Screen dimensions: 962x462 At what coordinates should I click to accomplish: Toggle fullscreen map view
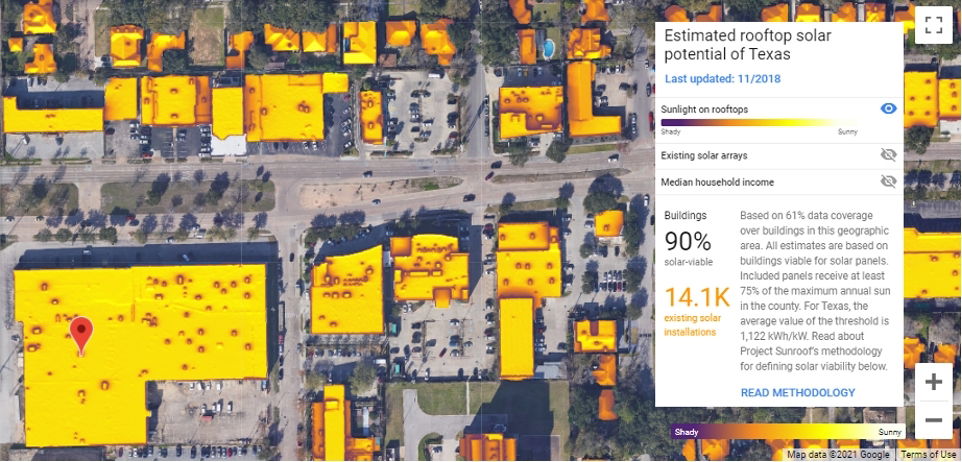933,25
